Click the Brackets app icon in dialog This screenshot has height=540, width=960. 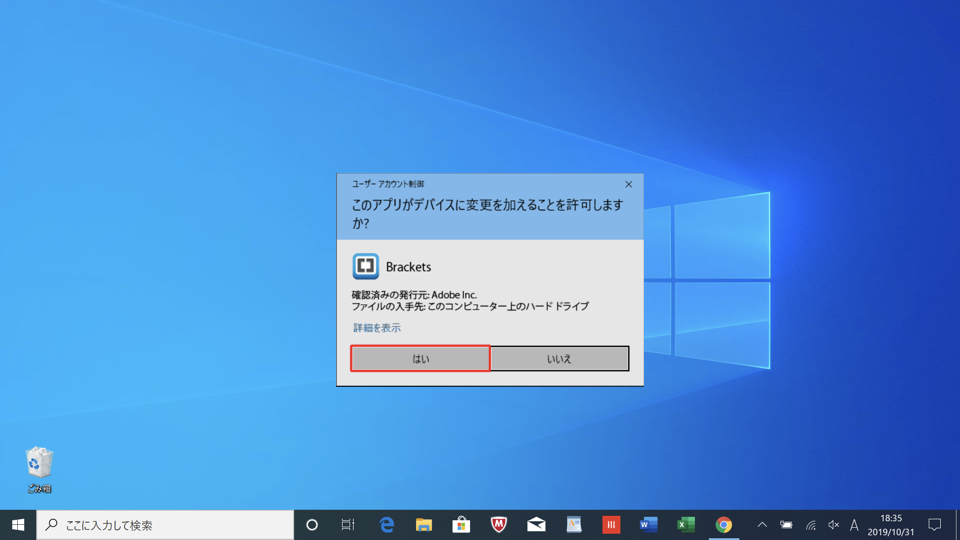[x=366, y=266]
